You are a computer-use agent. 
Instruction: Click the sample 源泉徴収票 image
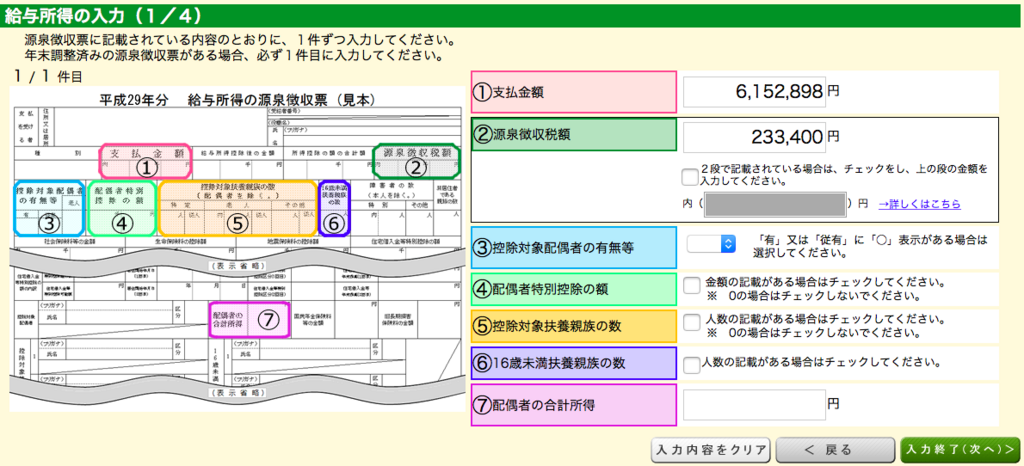pyautogui.click(x=237, y=249)
